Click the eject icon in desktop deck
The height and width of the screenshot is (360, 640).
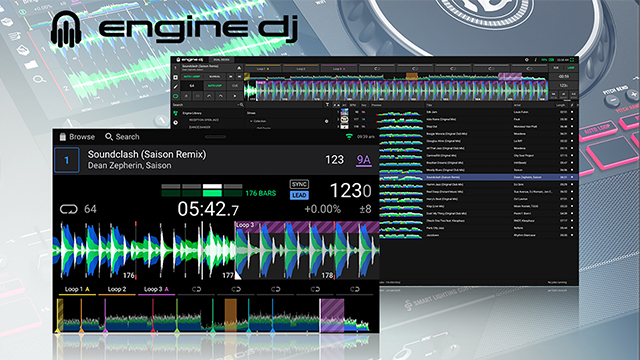point(239,68)
